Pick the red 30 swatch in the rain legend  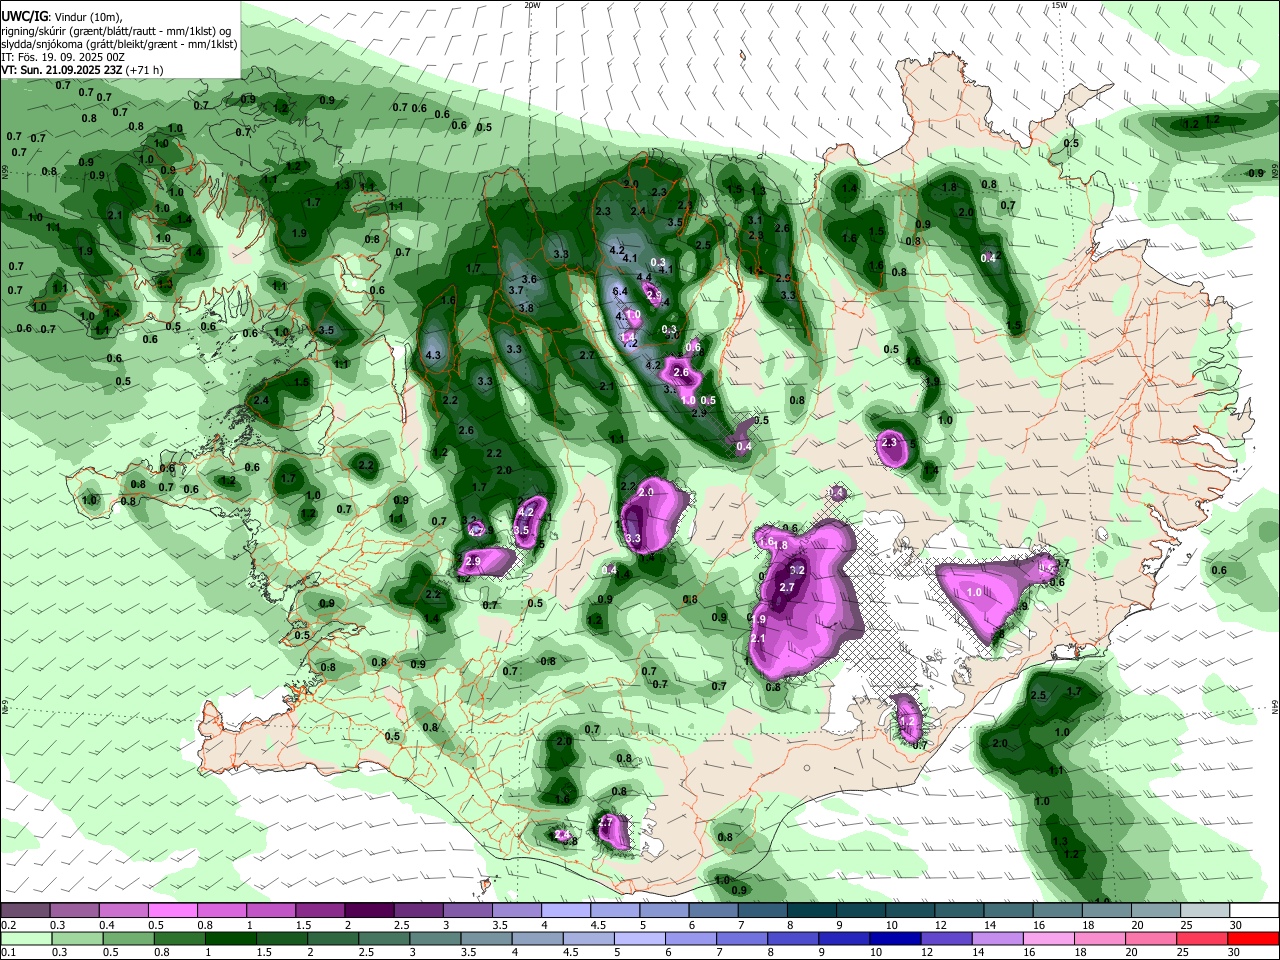[1252, 938]
